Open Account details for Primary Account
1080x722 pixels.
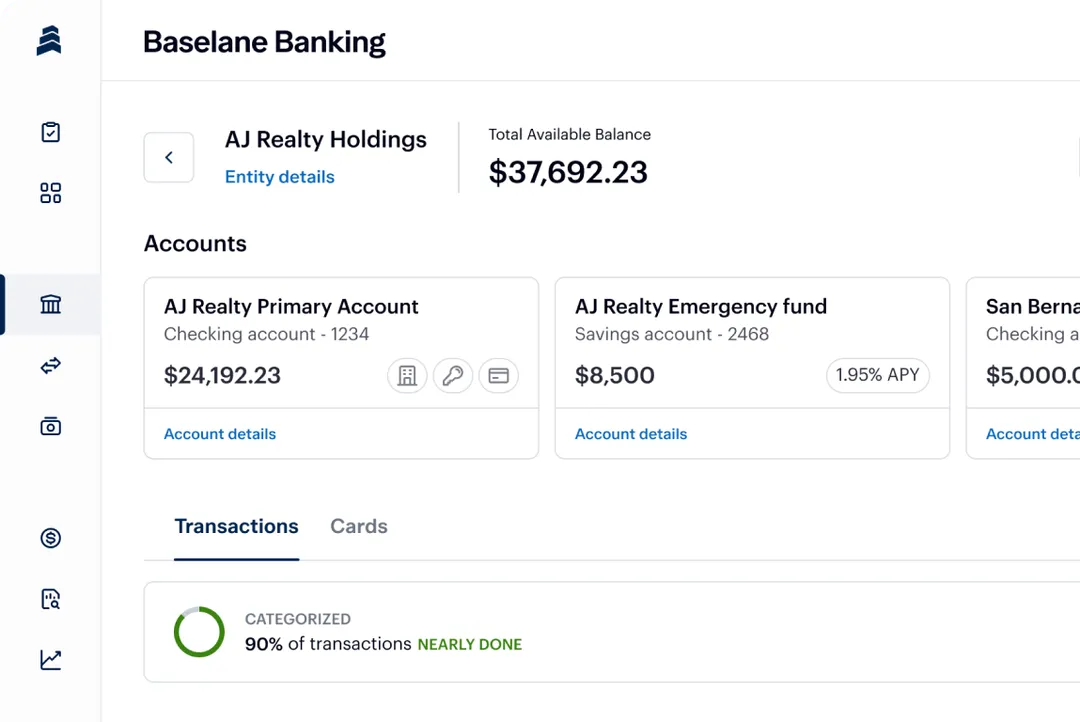pyautogui.click(x=220, y=434)
